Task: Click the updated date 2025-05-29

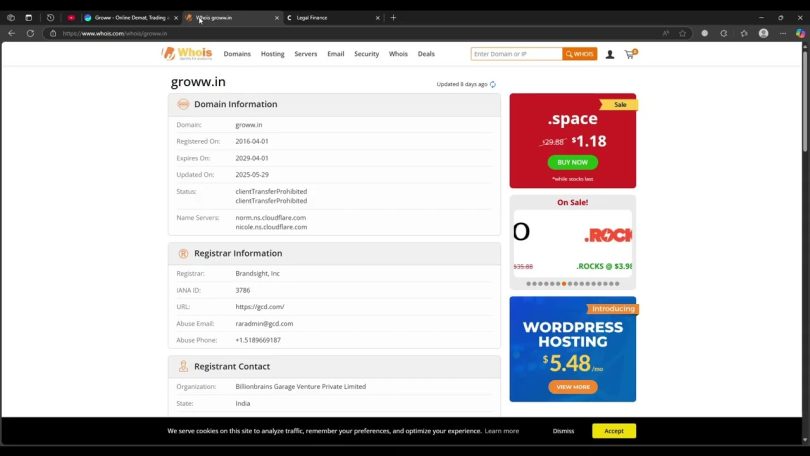Action: [x=252, y=175]
